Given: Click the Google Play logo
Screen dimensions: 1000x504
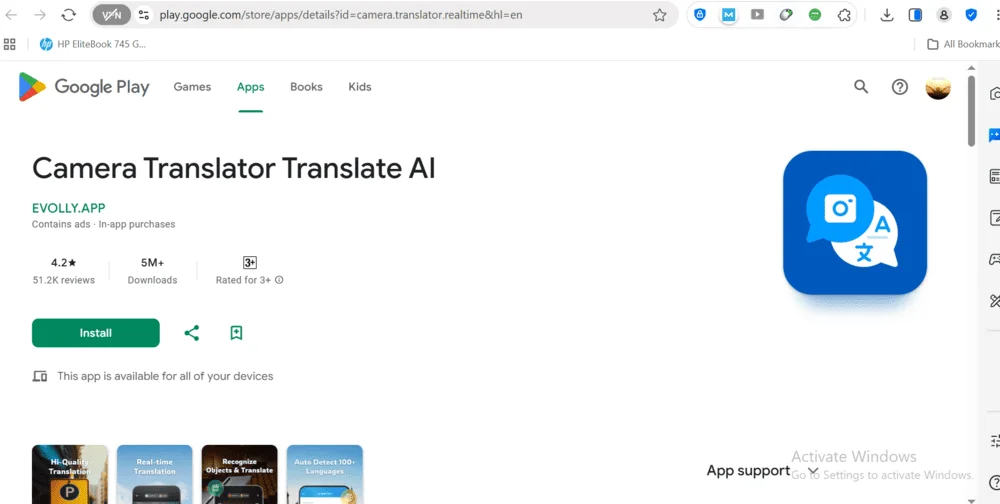Looking at the screenshot, I should point(84,87).
